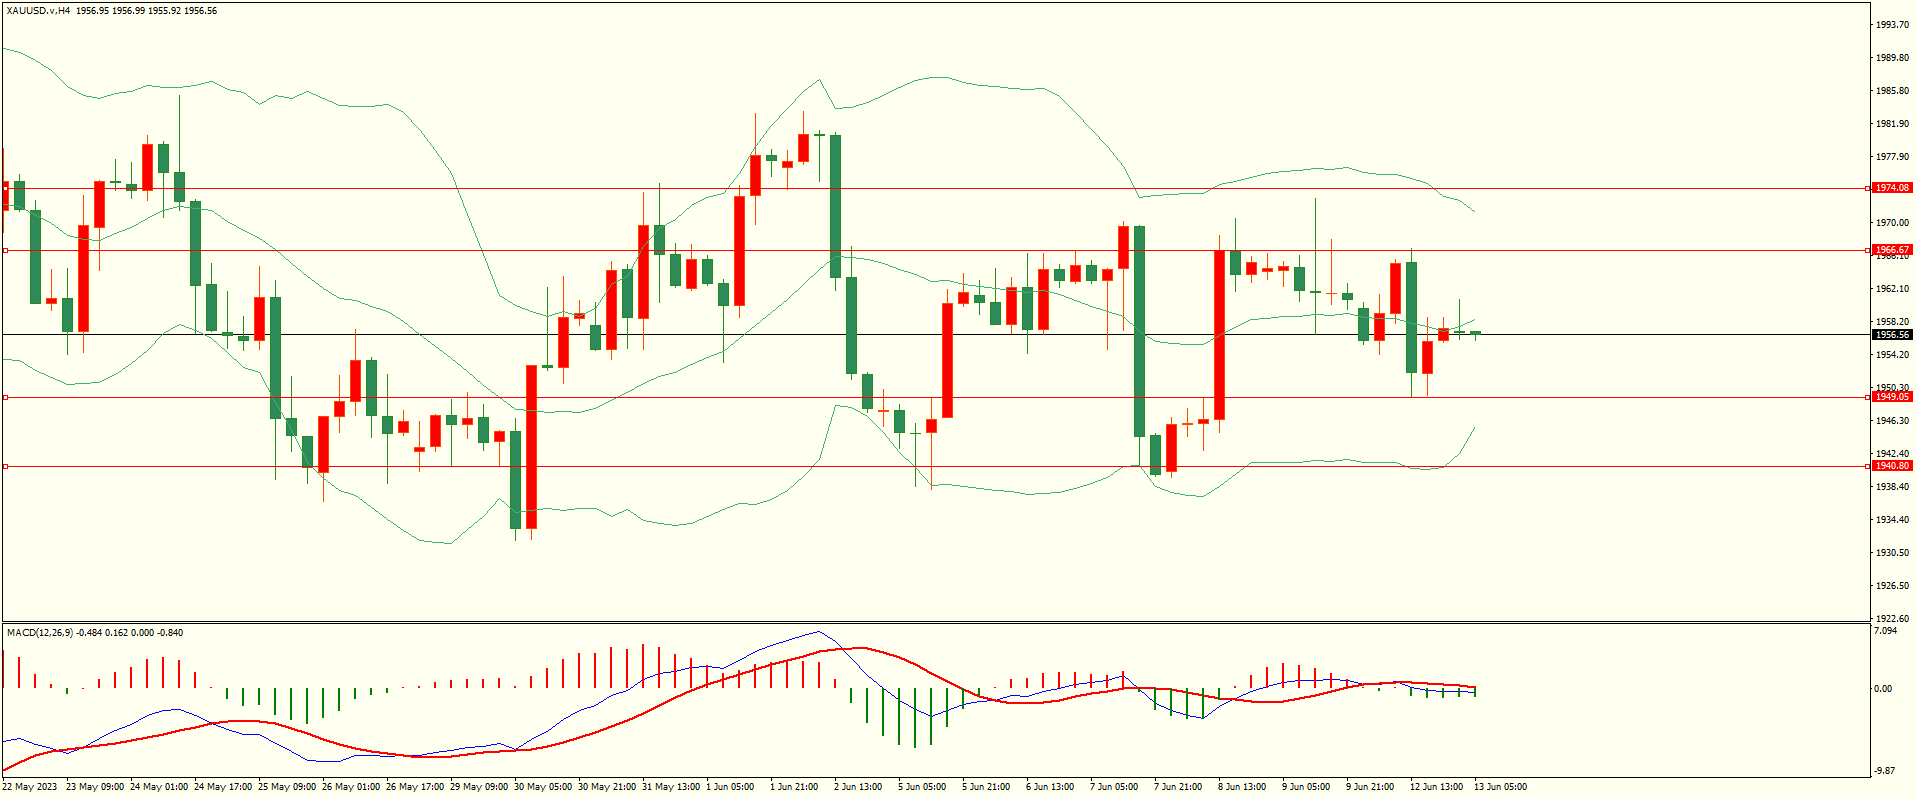
Task: Click the black 1956.56 current price tag
Action: click(1891, 335)
